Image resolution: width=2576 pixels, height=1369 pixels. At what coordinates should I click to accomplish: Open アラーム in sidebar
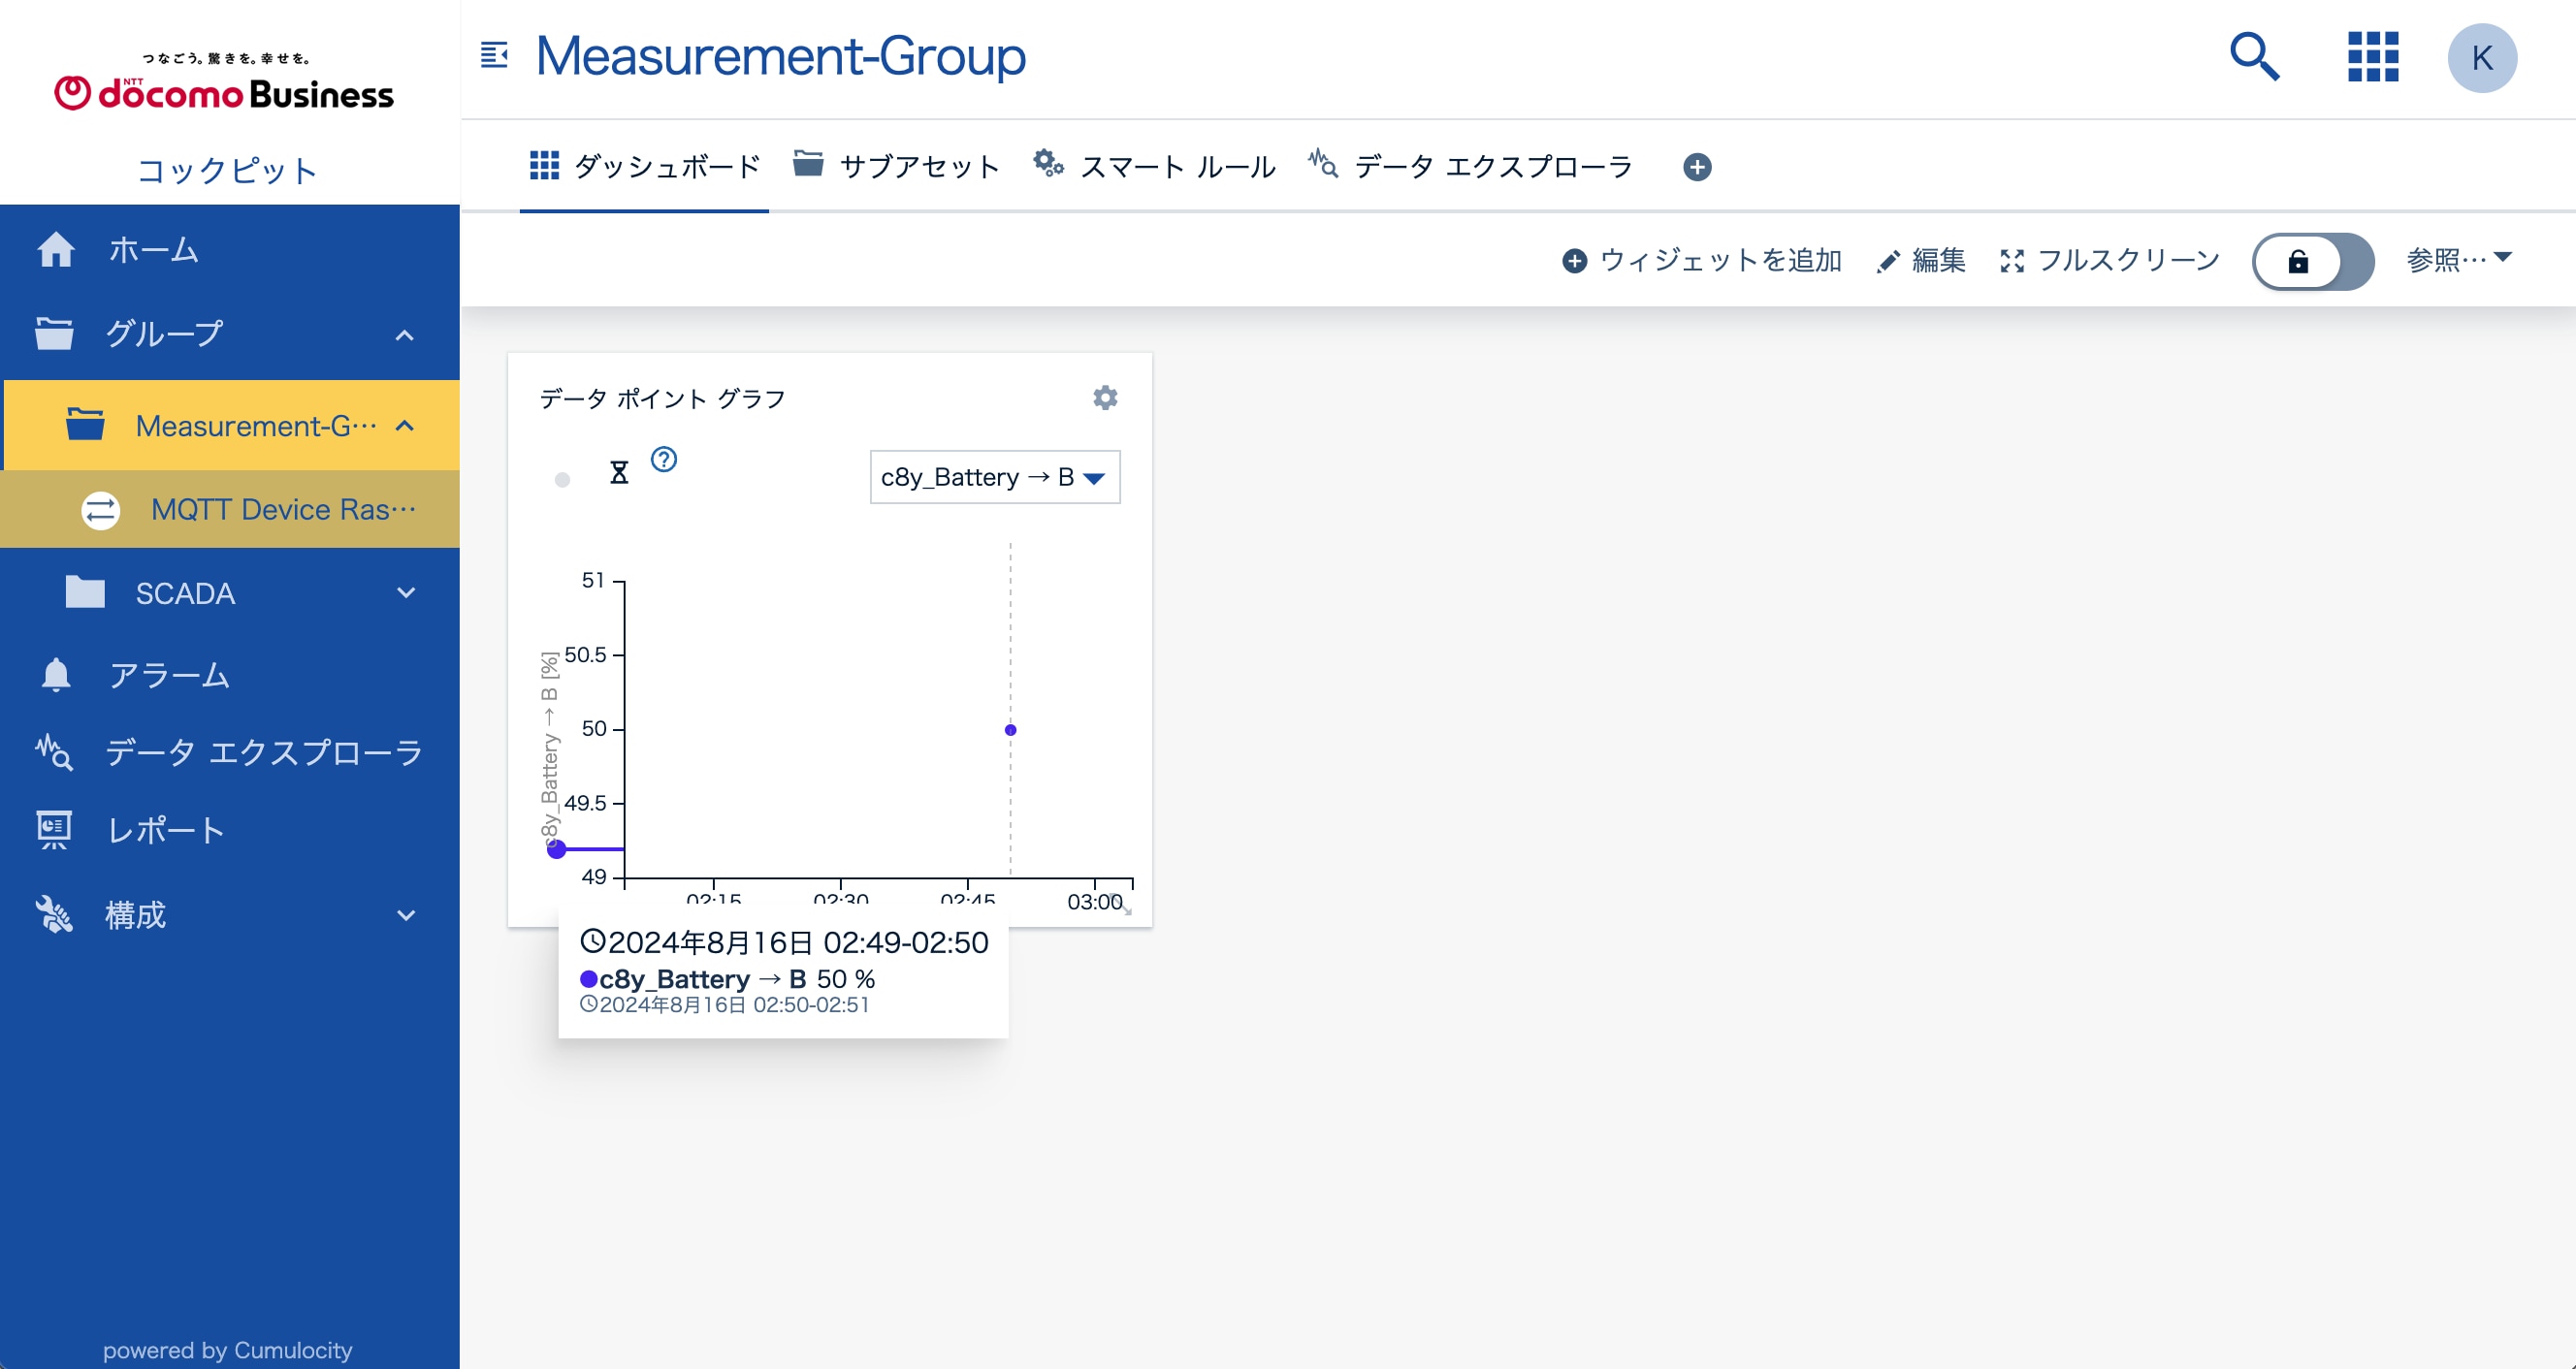230,675
